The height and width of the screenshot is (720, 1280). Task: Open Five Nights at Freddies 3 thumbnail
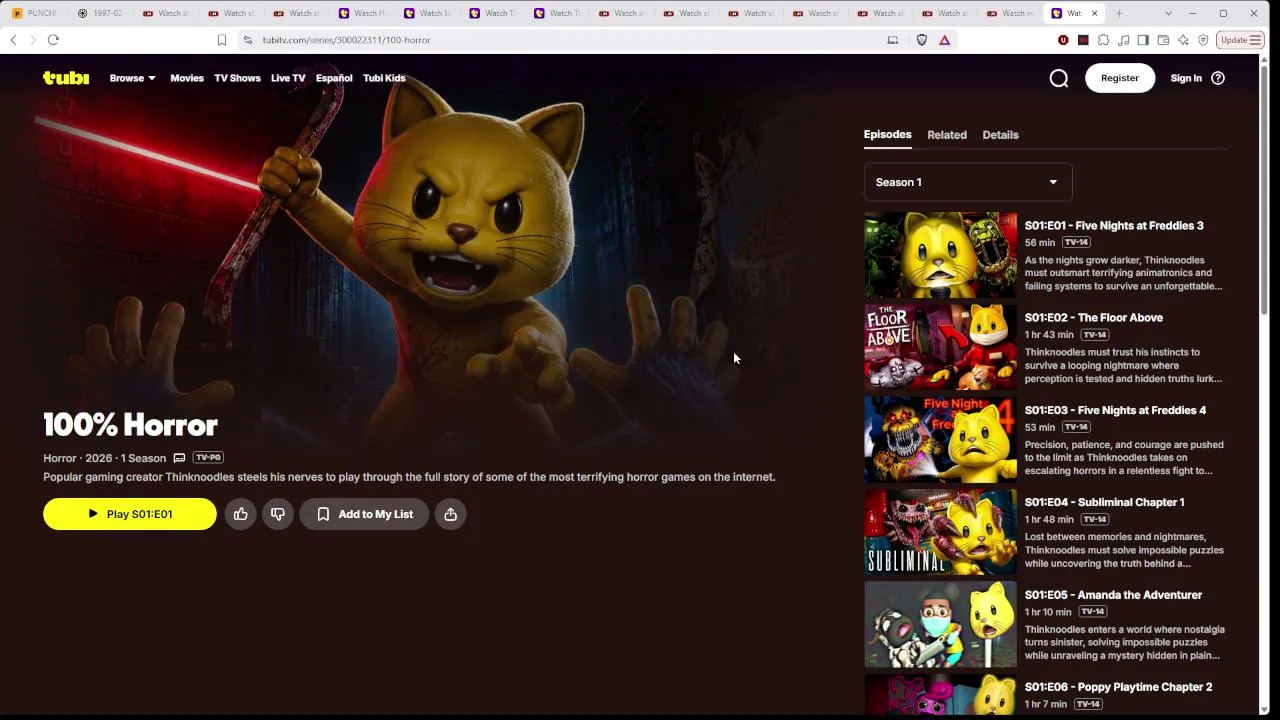coord(940,255)
